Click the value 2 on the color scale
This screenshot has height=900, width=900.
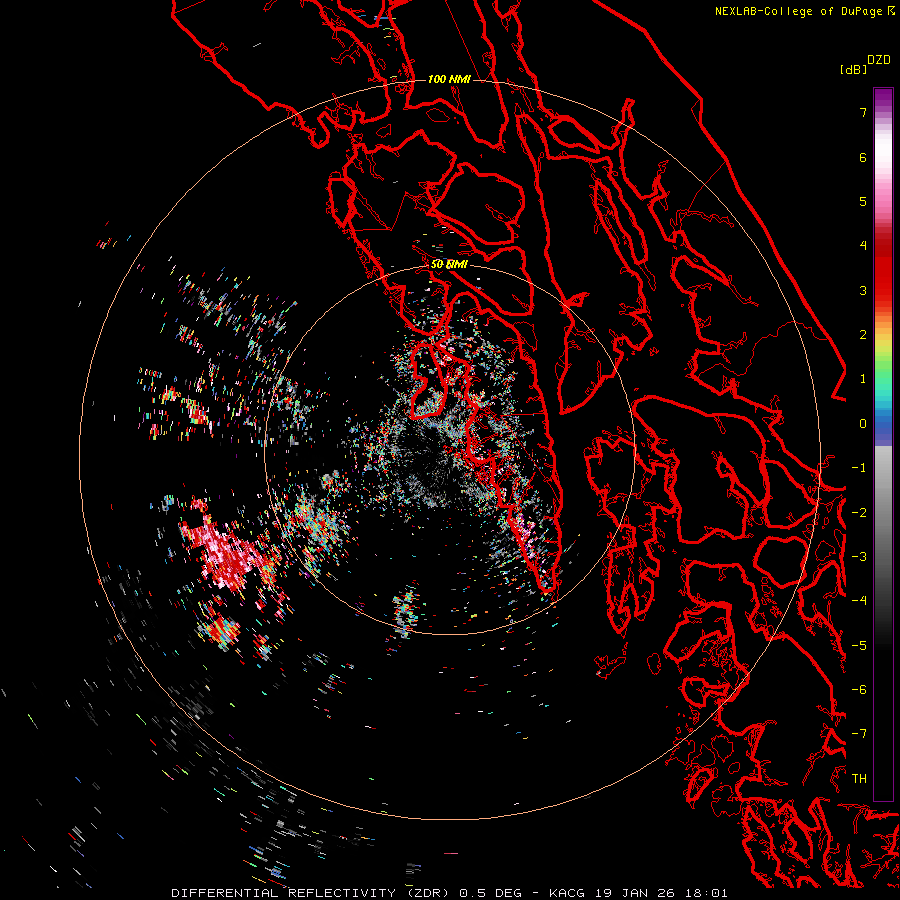[863, 335]
